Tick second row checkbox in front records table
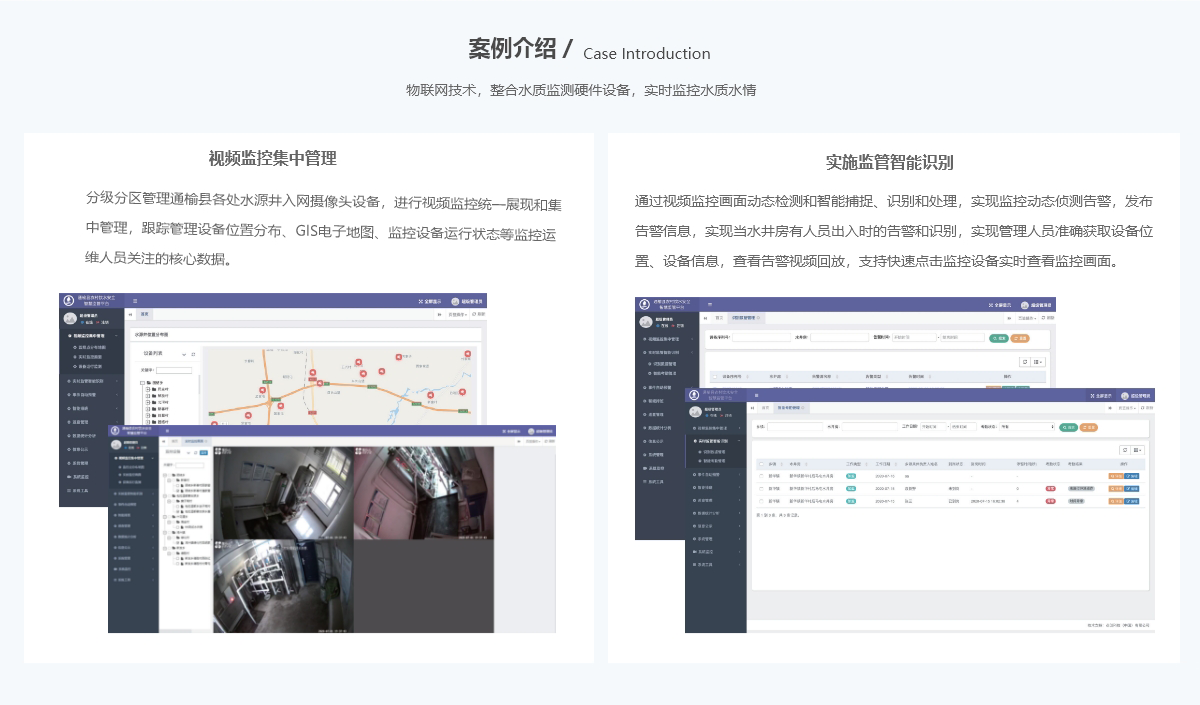The width and height of the screenshot is (1200, 705). click(x=762, y=489)
